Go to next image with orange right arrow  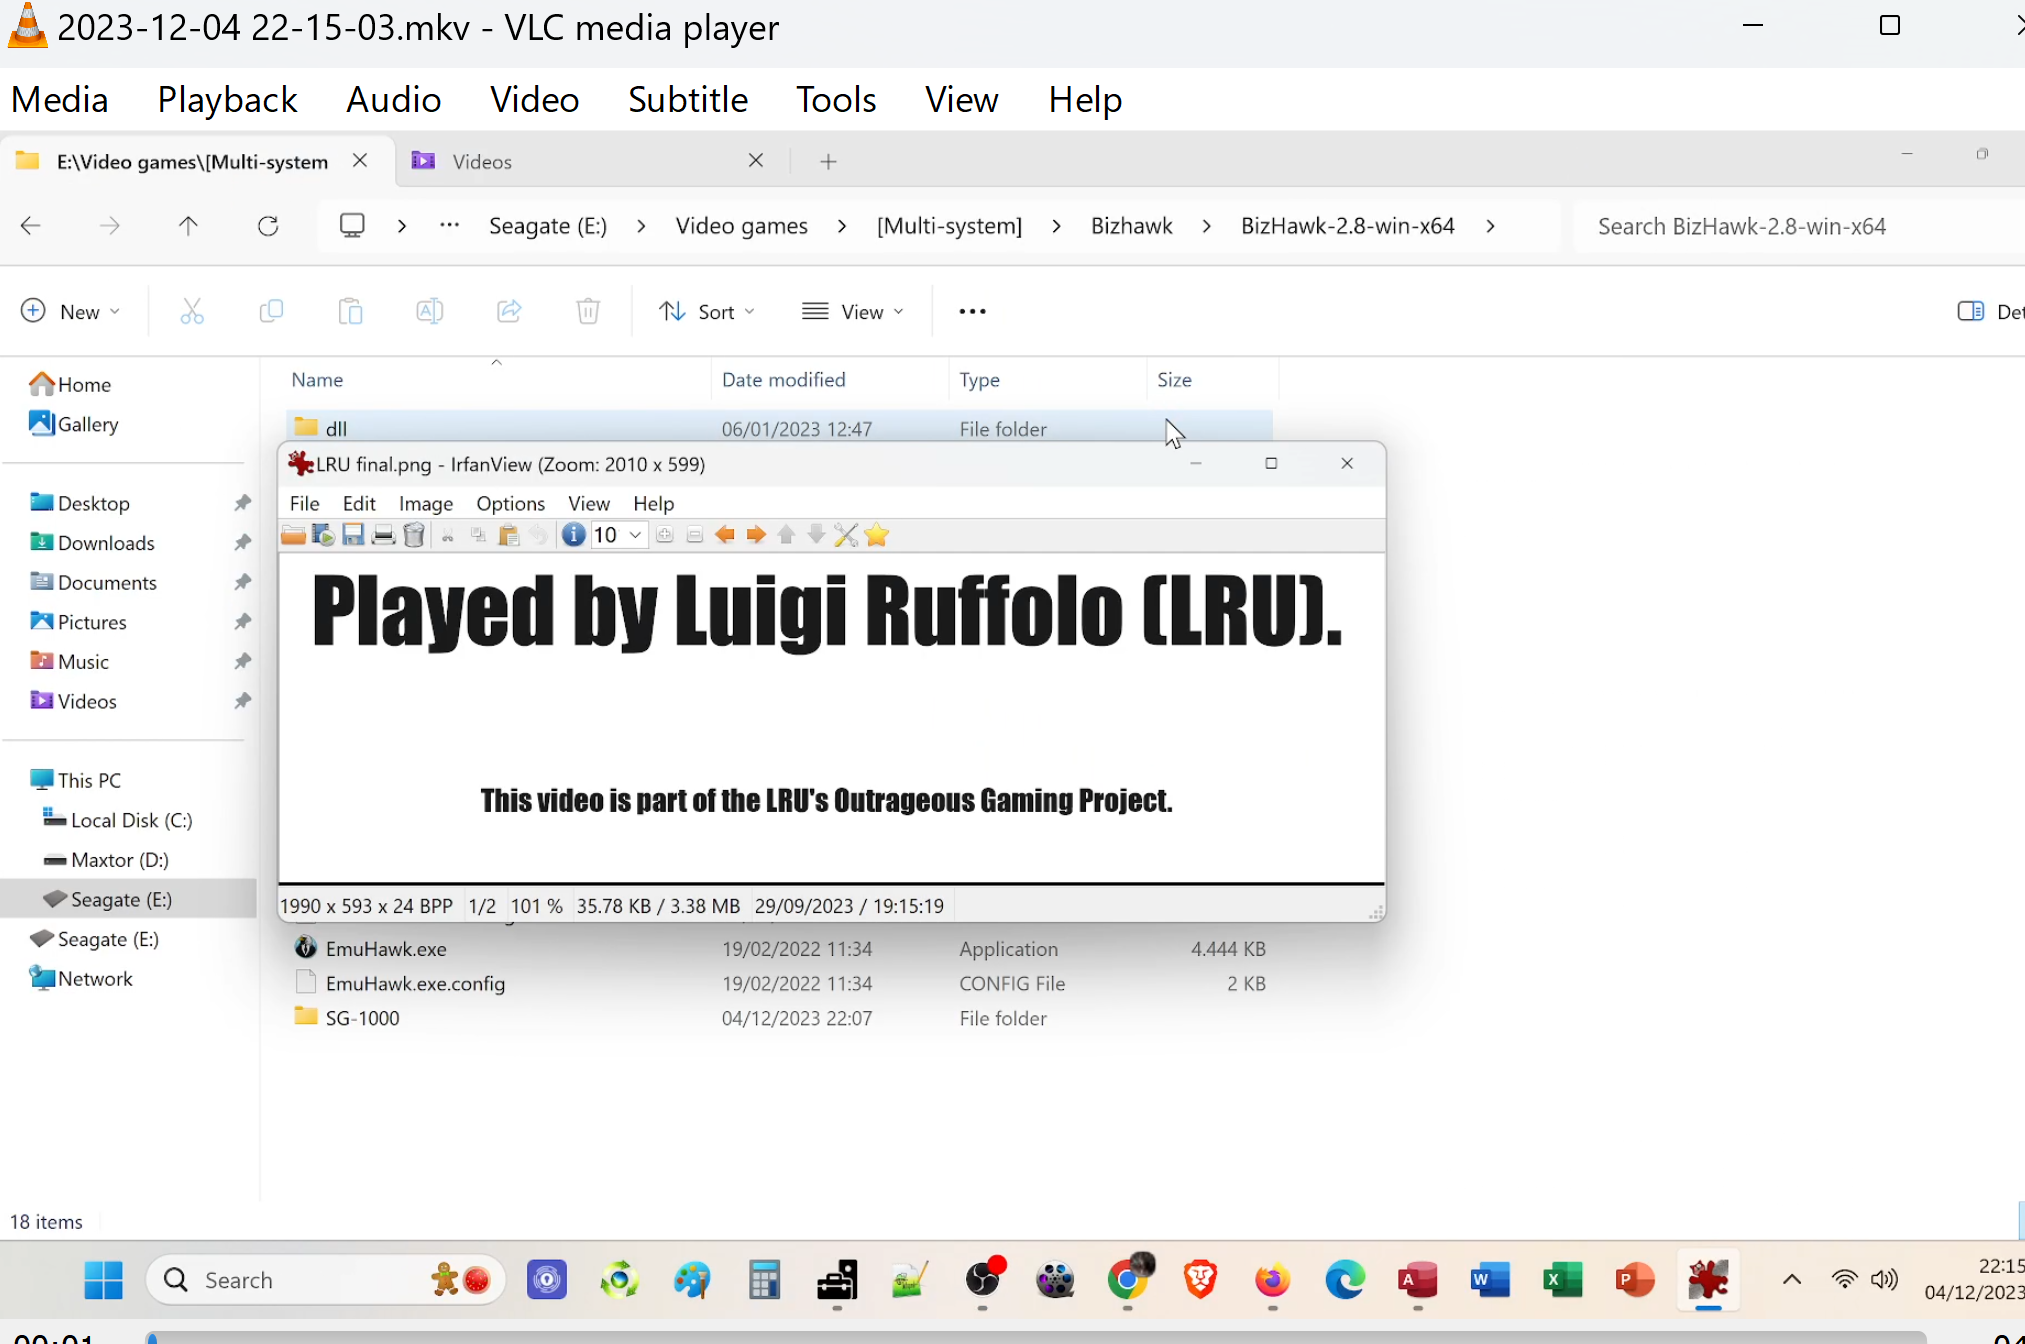click(x=756, y=535)
